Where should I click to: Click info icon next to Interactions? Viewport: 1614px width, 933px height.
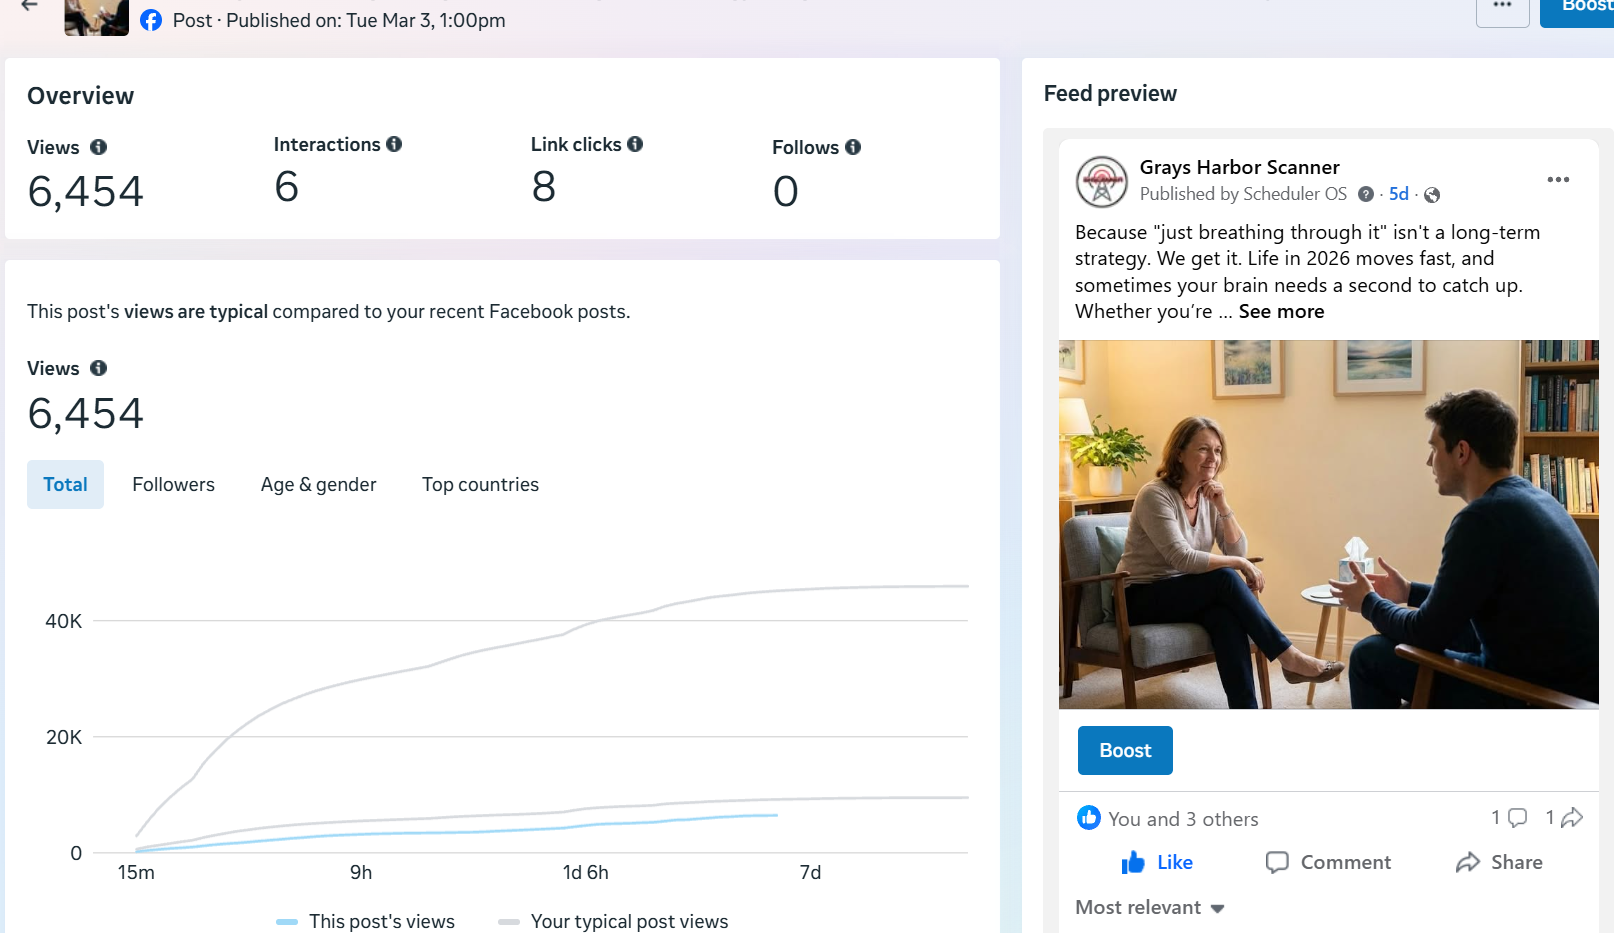point(394,144)
